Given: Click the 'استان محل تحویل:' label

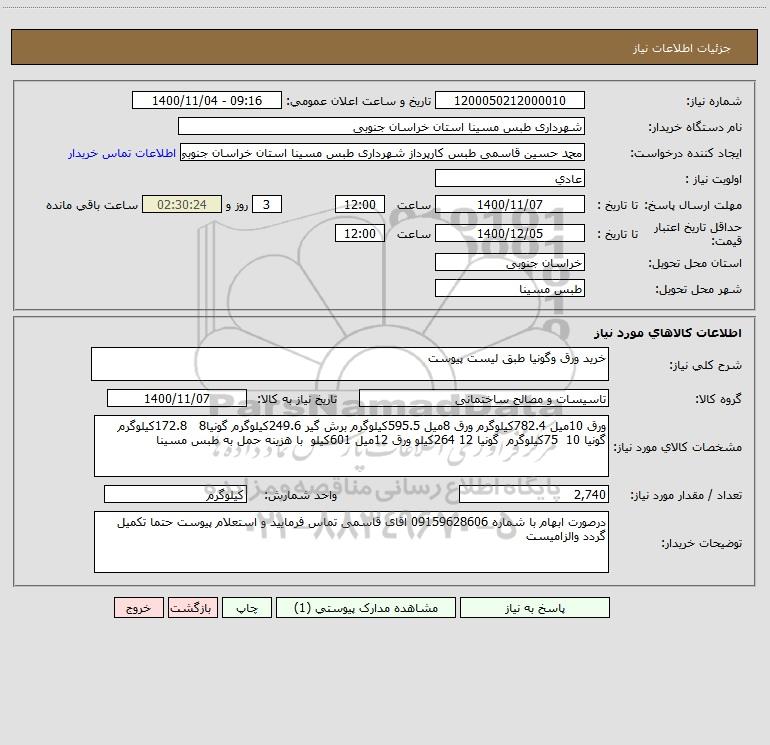Looking at the screenshot, I should [695, 264].
